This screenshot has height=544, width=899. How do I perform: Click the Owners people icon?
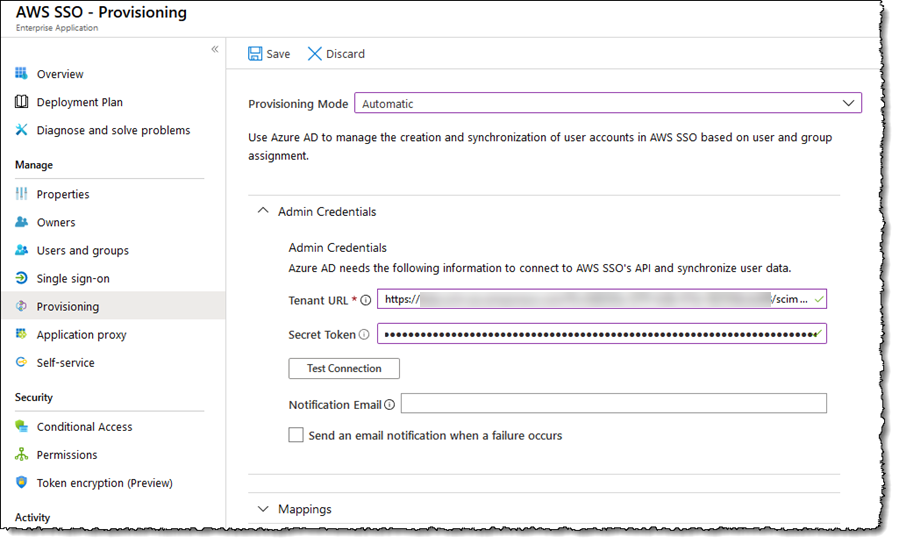[x=21, y=222]
